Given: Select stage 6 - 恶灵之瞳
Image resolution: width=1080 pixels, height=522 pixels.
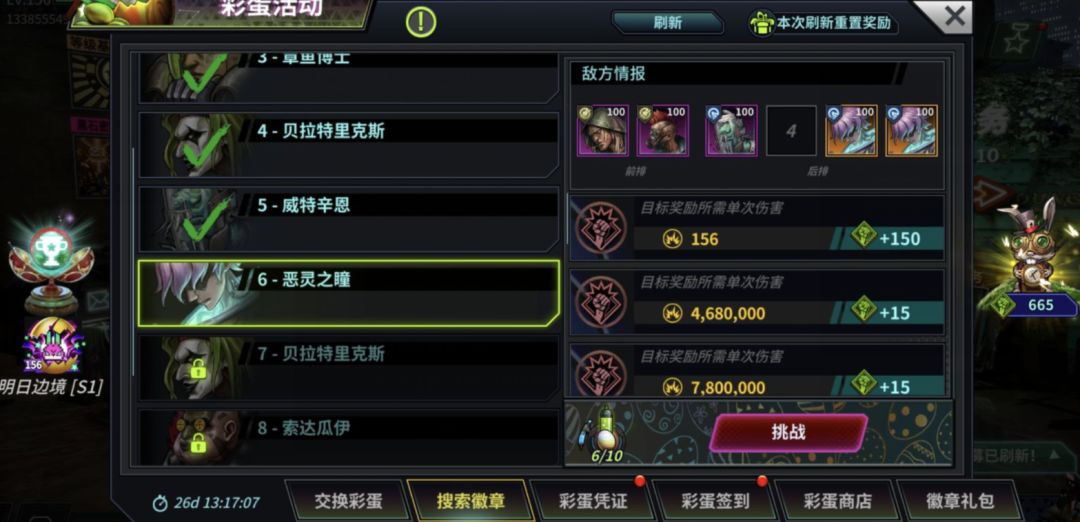Looking at the screenshot, I should click(x=349, y=293).
